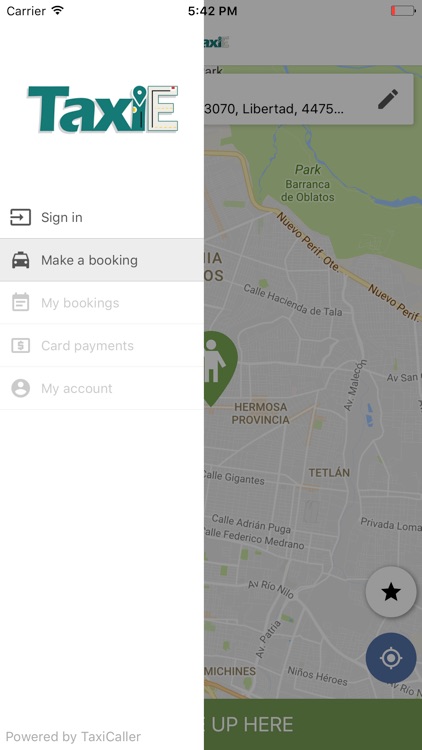Click the Powered by TaxiCaller link
Viewport: 422px width, 750px height.
point(73,737)
